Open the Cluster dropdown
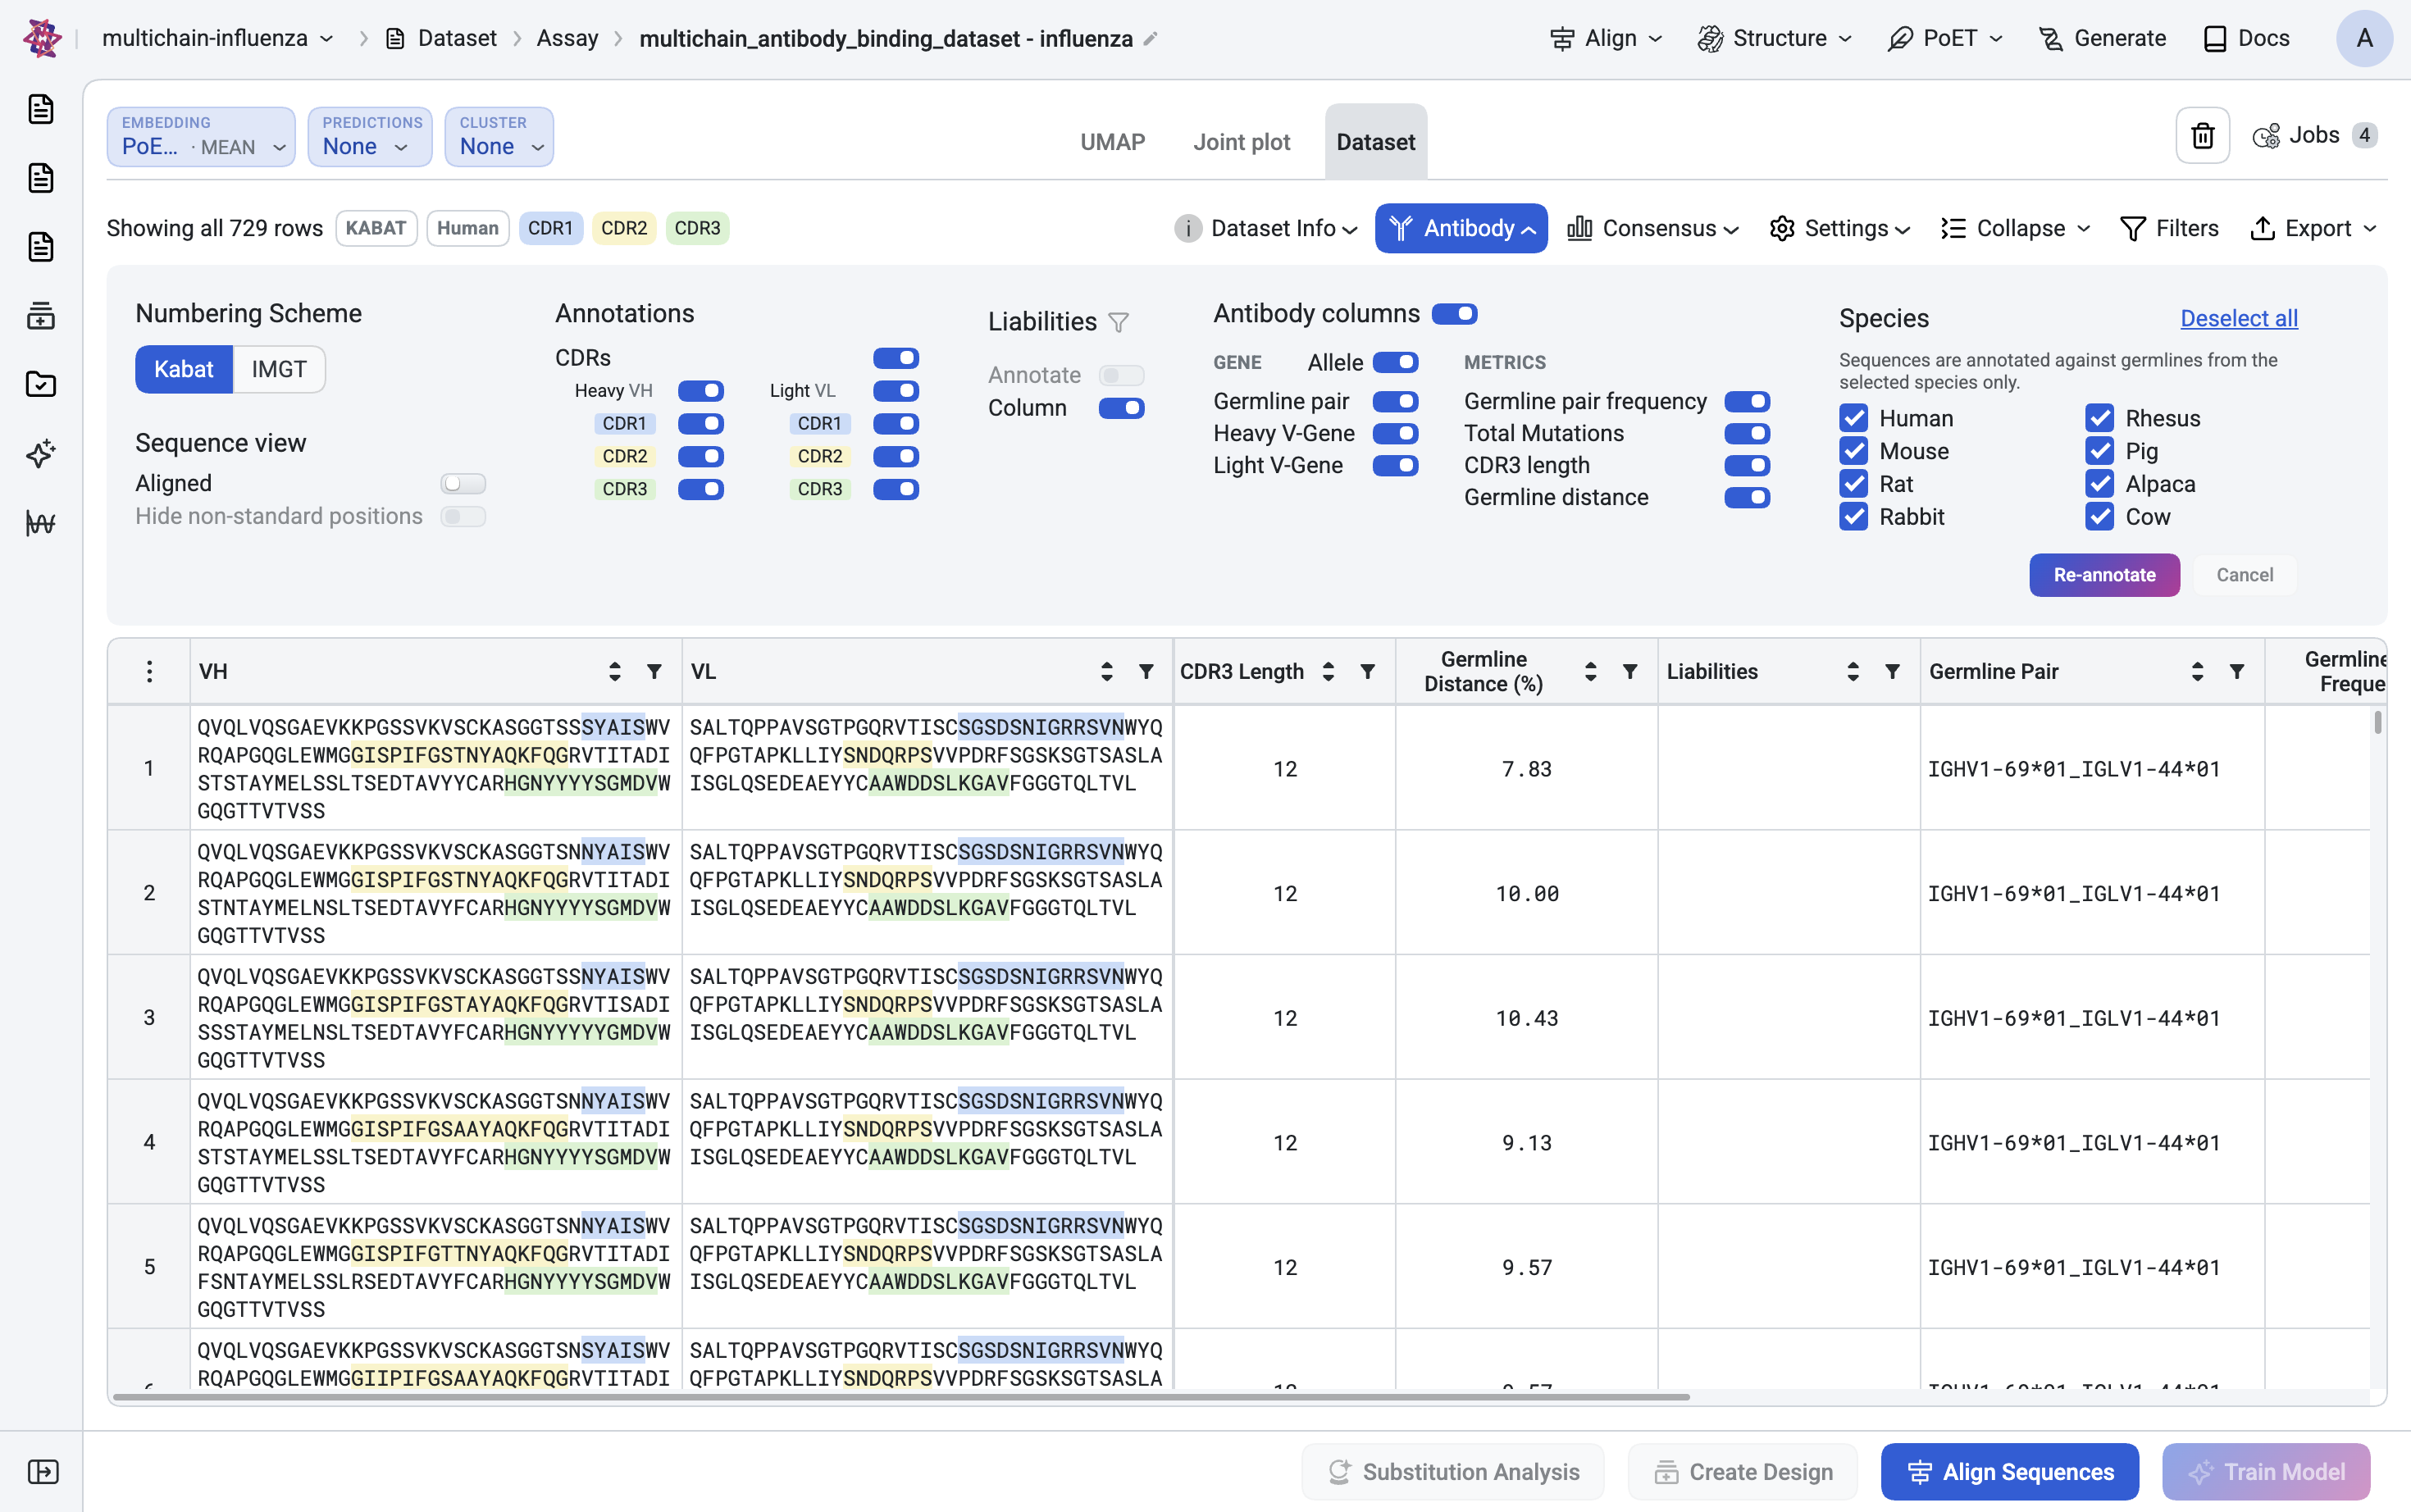 pos(499,136)
